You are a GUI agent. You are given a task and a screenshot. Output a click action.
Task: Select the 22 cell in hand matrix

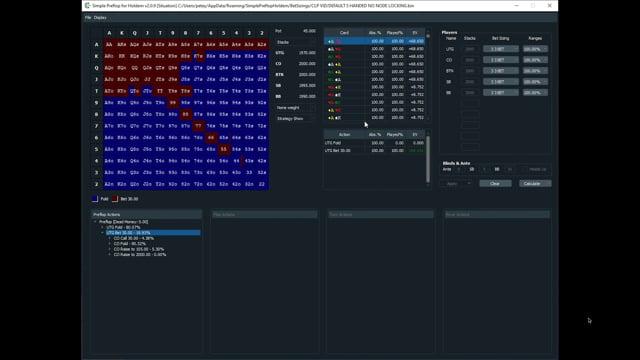coord(262,184)
